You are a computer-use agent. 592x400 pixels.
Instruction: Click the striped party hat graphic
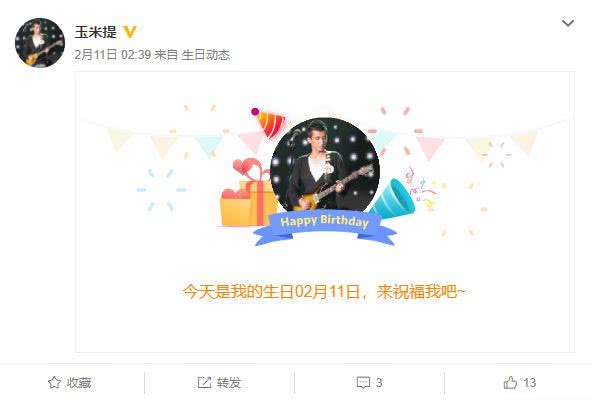coord(268,122)
